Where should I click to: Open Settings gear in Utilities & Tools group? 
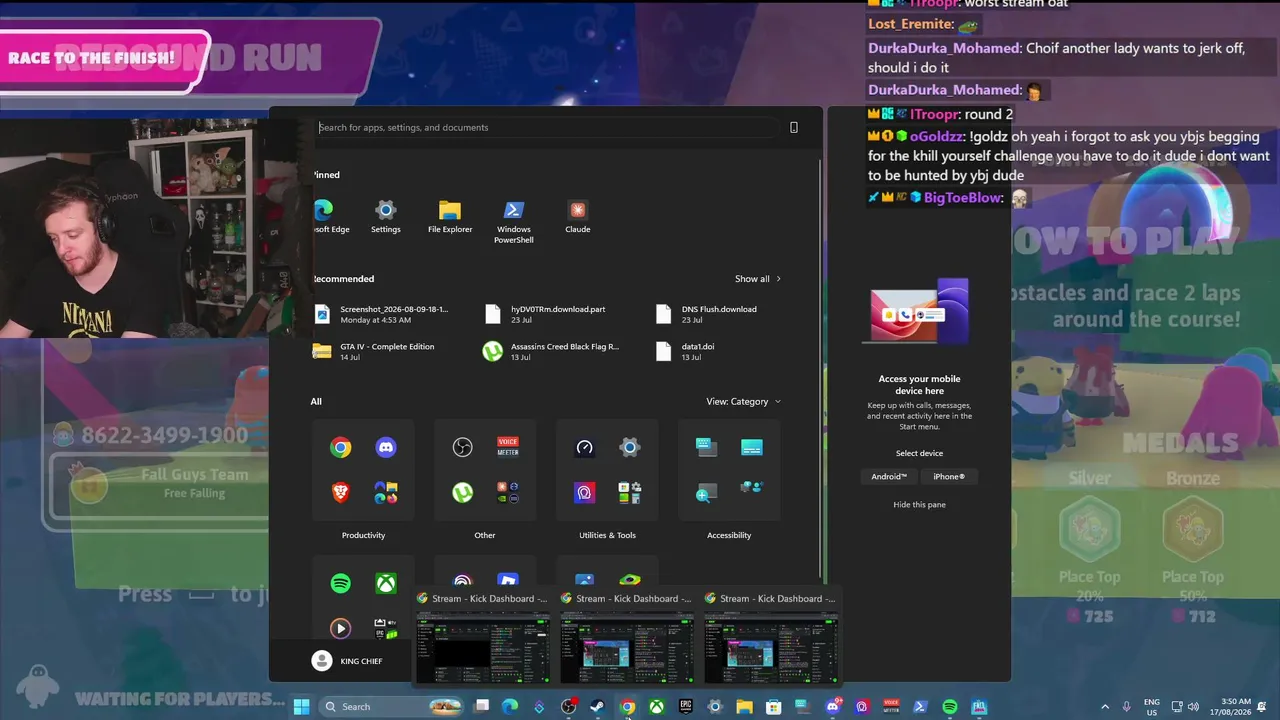(630, 448)
